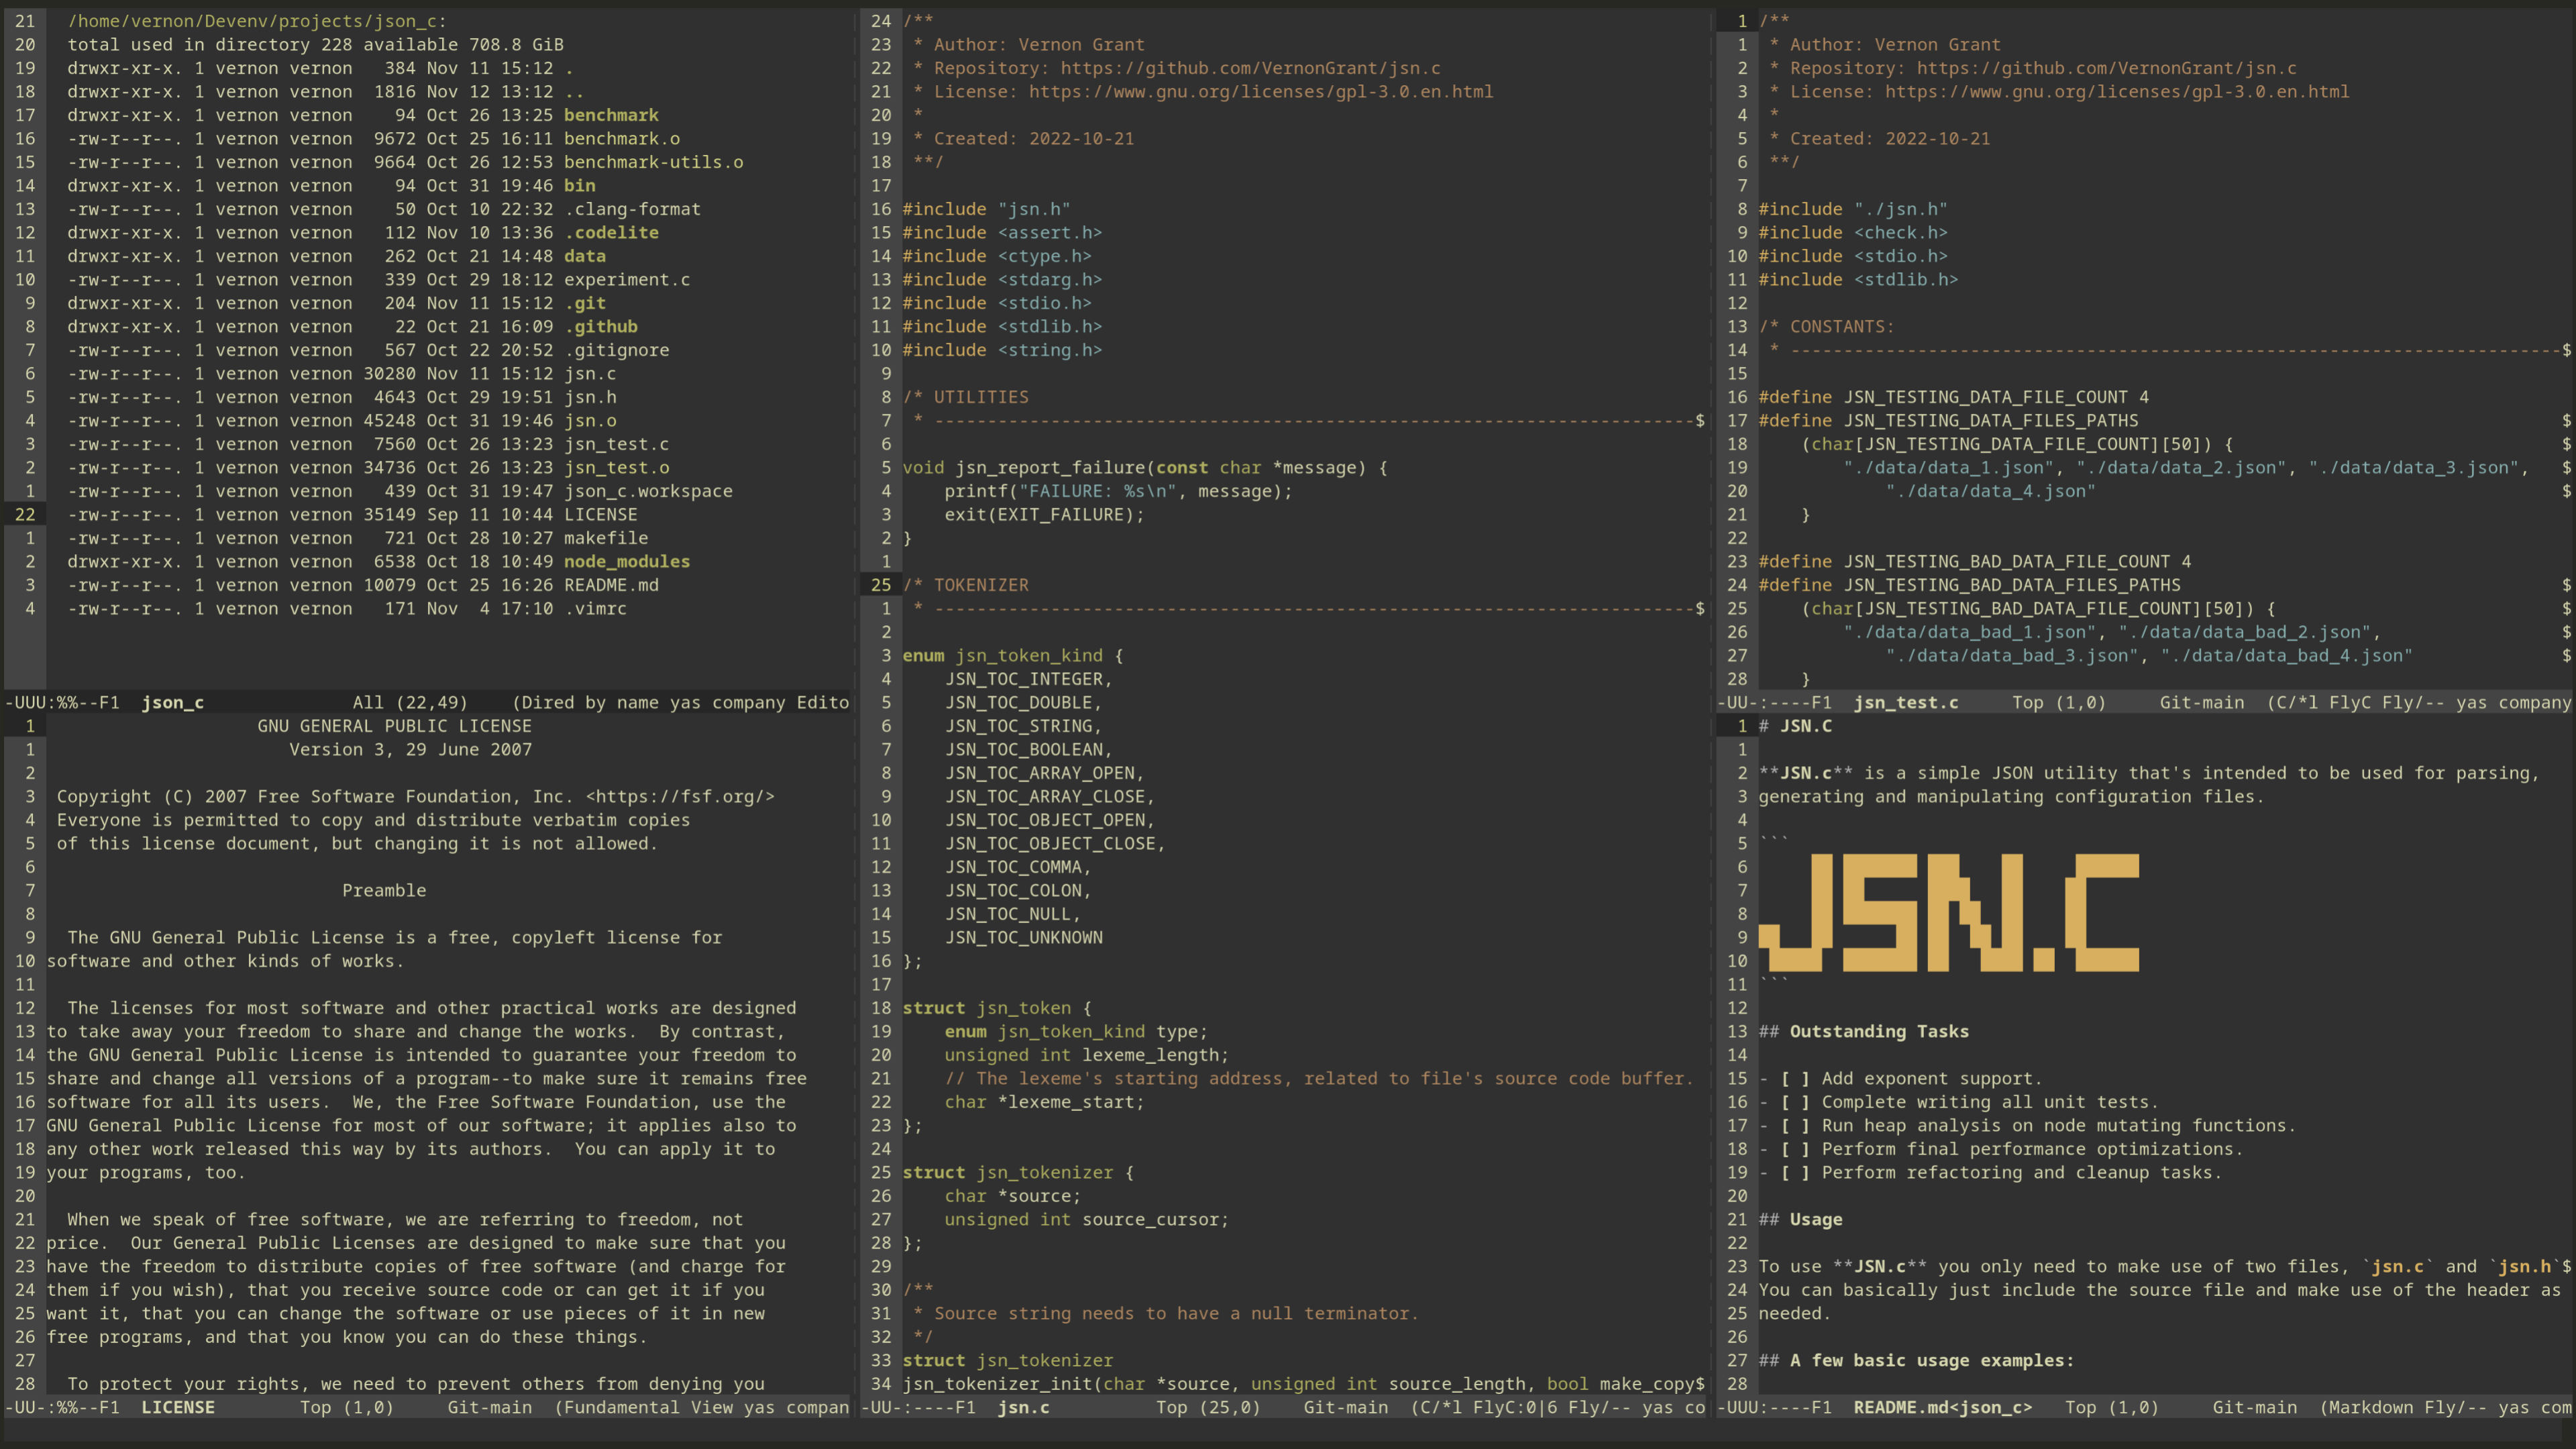Open README.md from the directory listing

610,585
